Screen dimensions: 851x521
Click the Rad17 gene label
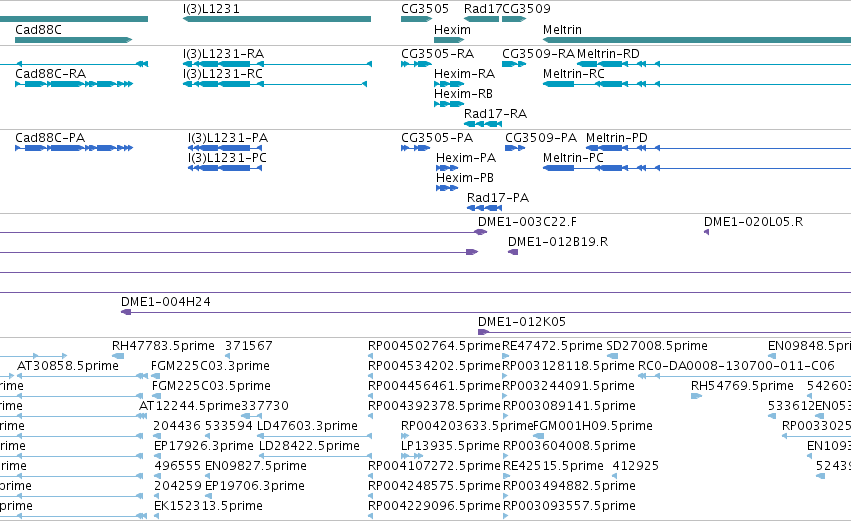click(483, 9)
